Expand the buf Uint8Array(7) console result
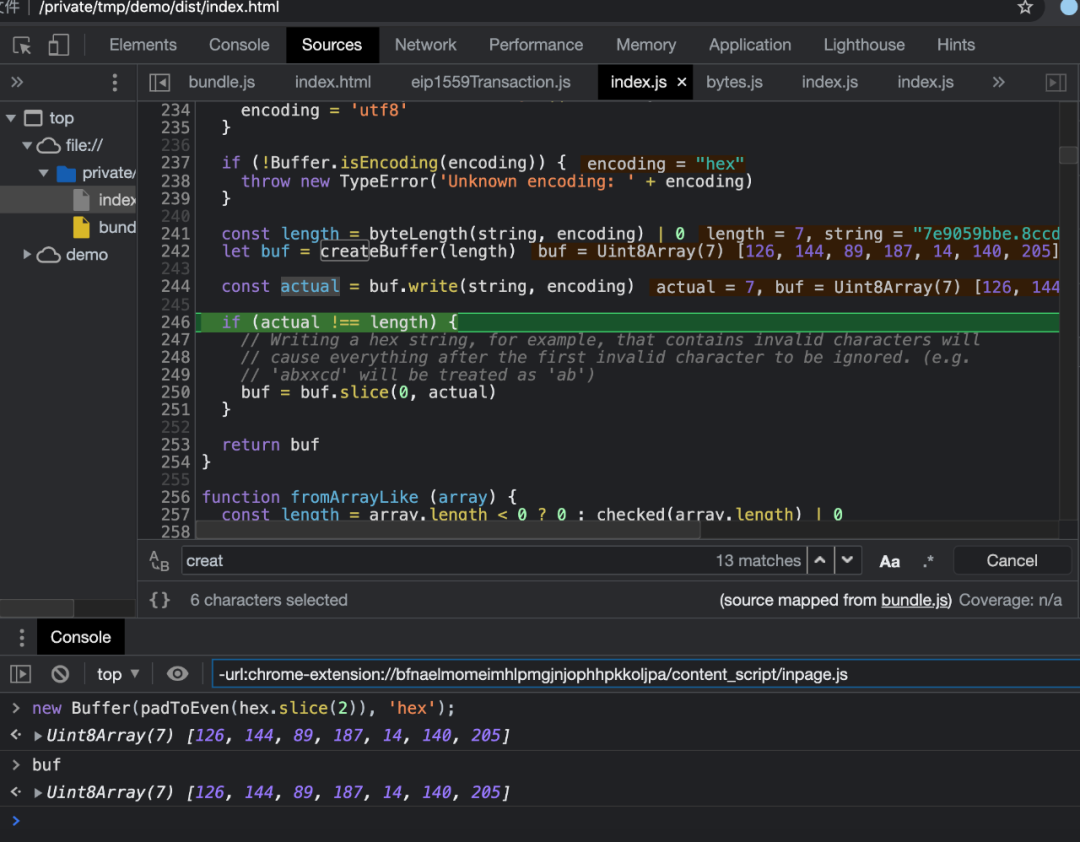Viewport: 1080px width, 842px height. (x=38, y=793)
